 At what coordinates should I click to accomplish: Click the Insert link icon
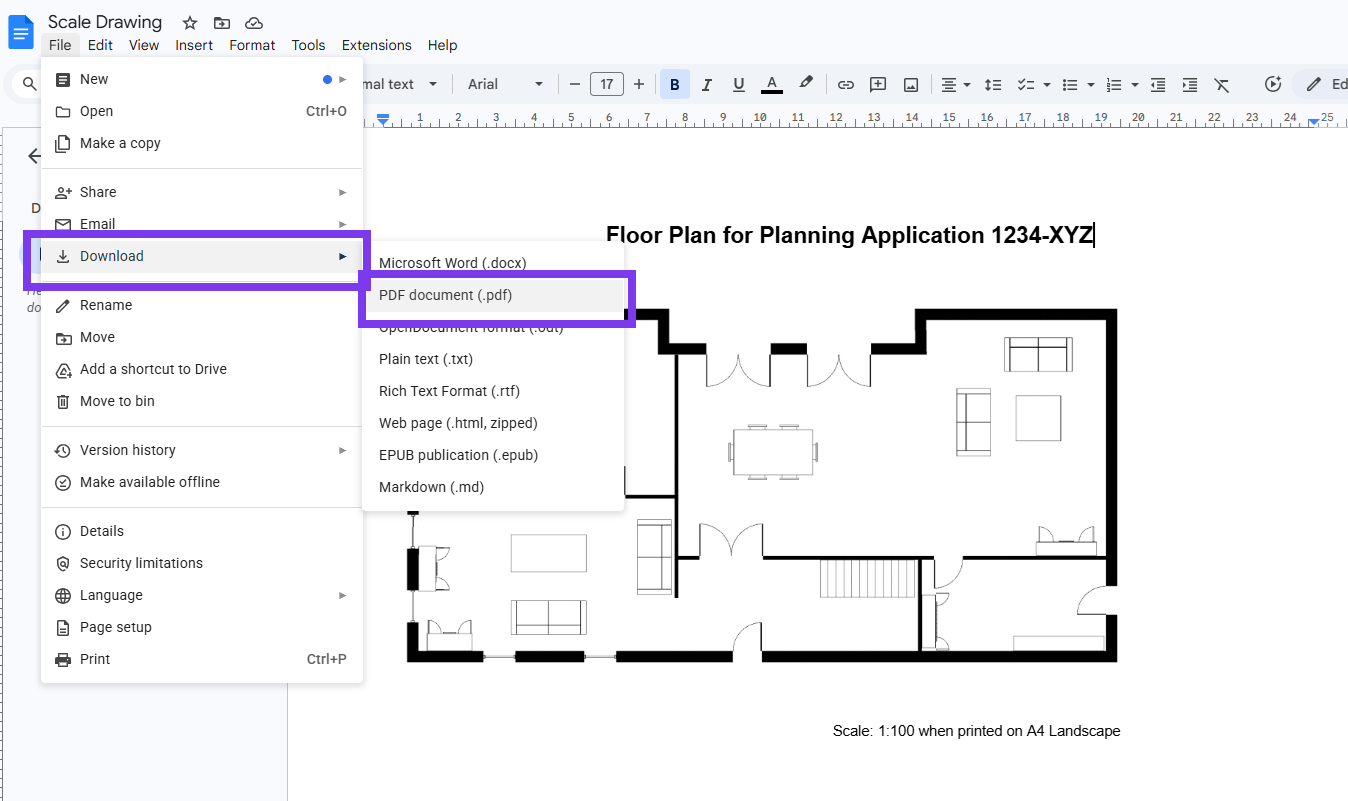(845, 84)
